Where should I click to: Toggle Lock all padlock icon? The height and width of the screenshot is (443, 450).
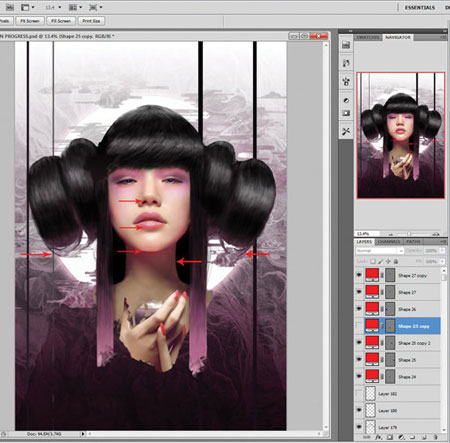(396, 261)
